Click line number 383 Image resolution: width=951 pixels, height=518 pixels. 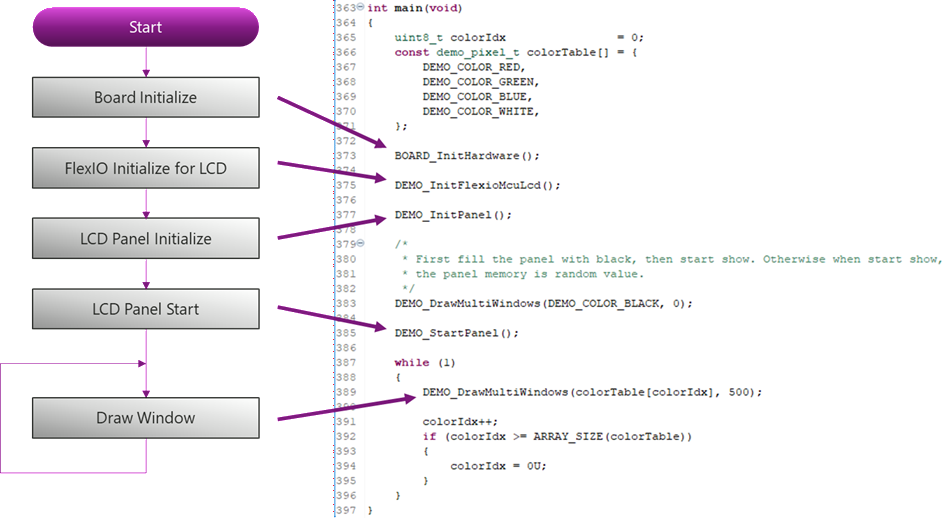click(346, 304)
